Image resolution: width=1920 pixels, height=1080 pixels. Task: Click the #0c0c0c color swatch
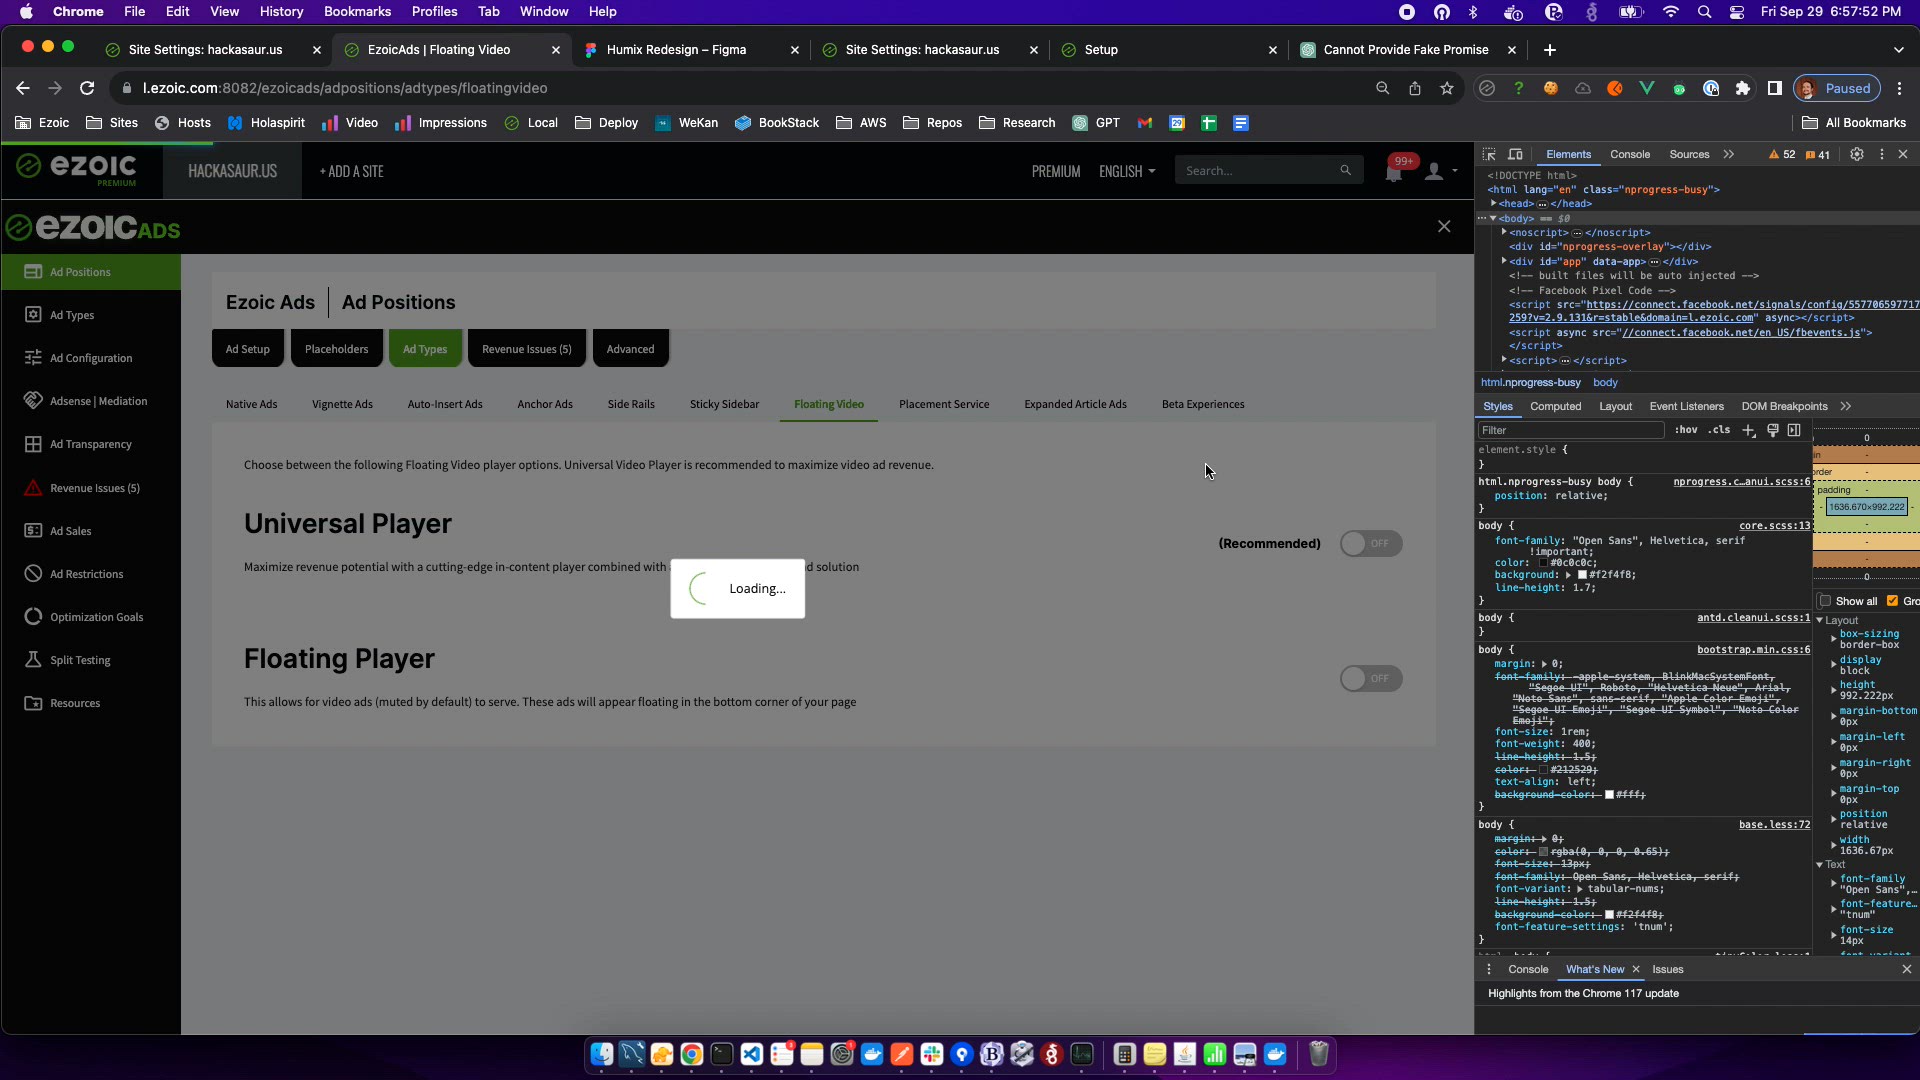click(x=1543, y=563)
